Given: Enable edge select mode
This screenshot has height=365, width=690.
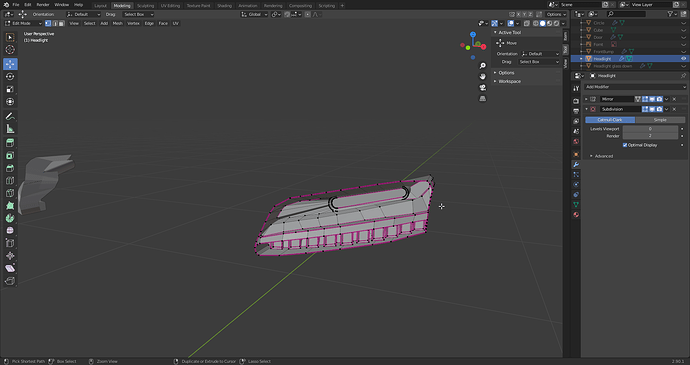Looking at the screenshot, I should 55,23.
